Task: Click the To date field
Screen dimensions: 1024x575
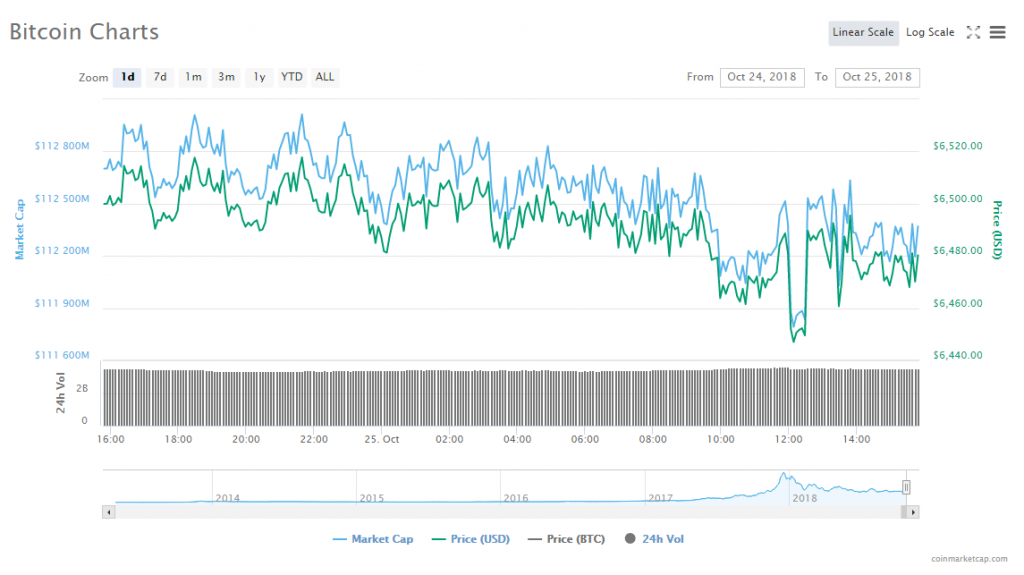Action: (878, 77)
